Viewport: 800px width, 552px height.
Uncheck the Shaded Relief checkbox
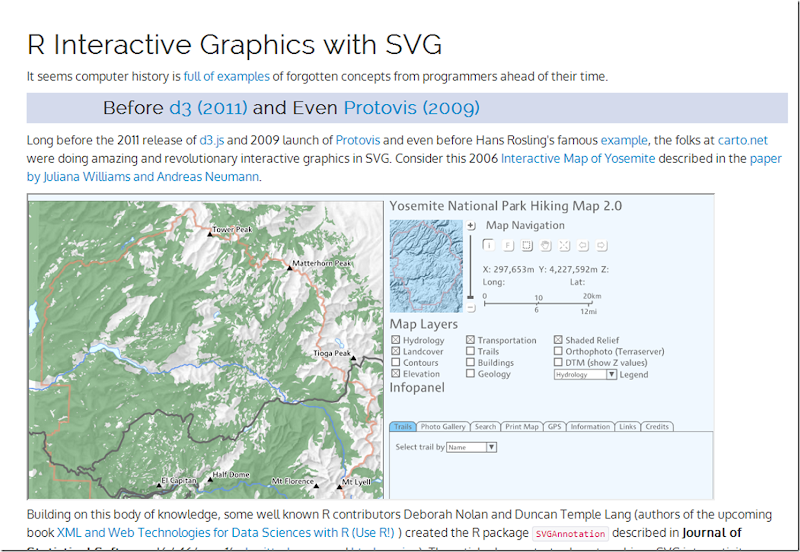[558, 340]
